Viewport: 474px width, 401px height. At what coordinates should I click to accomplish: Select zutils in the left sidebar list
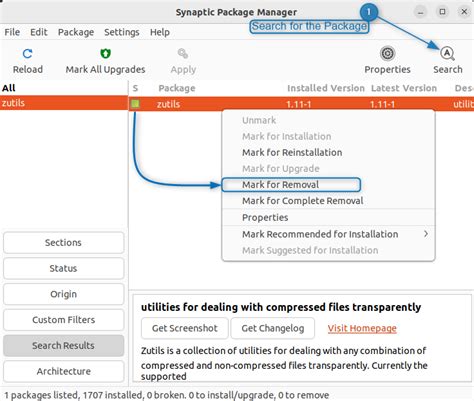tap(63, 103)
